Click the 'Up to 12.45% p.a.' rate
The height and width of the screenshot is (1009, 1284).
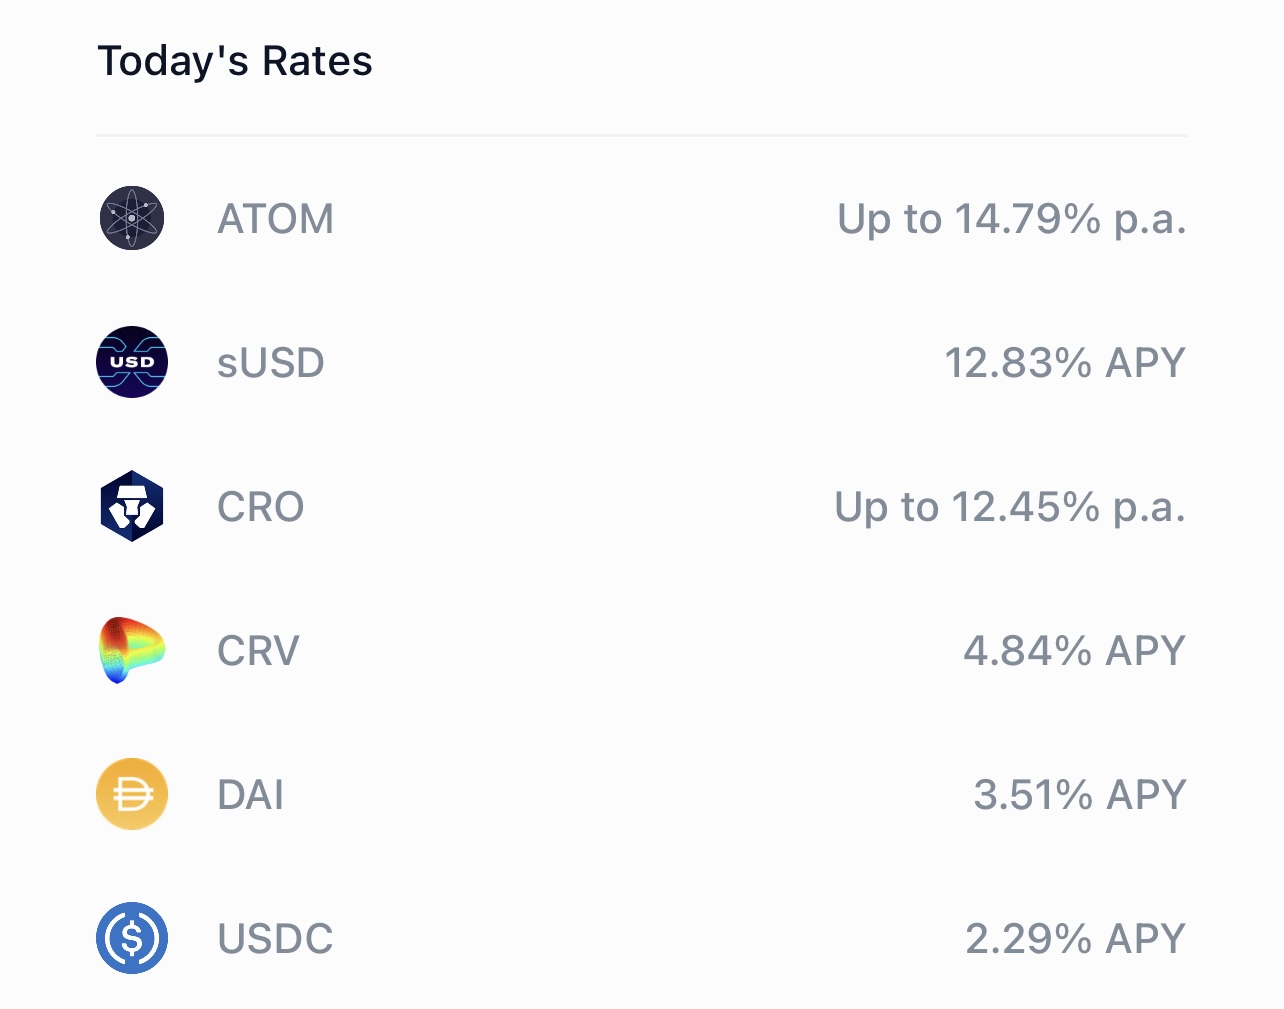1010,507
